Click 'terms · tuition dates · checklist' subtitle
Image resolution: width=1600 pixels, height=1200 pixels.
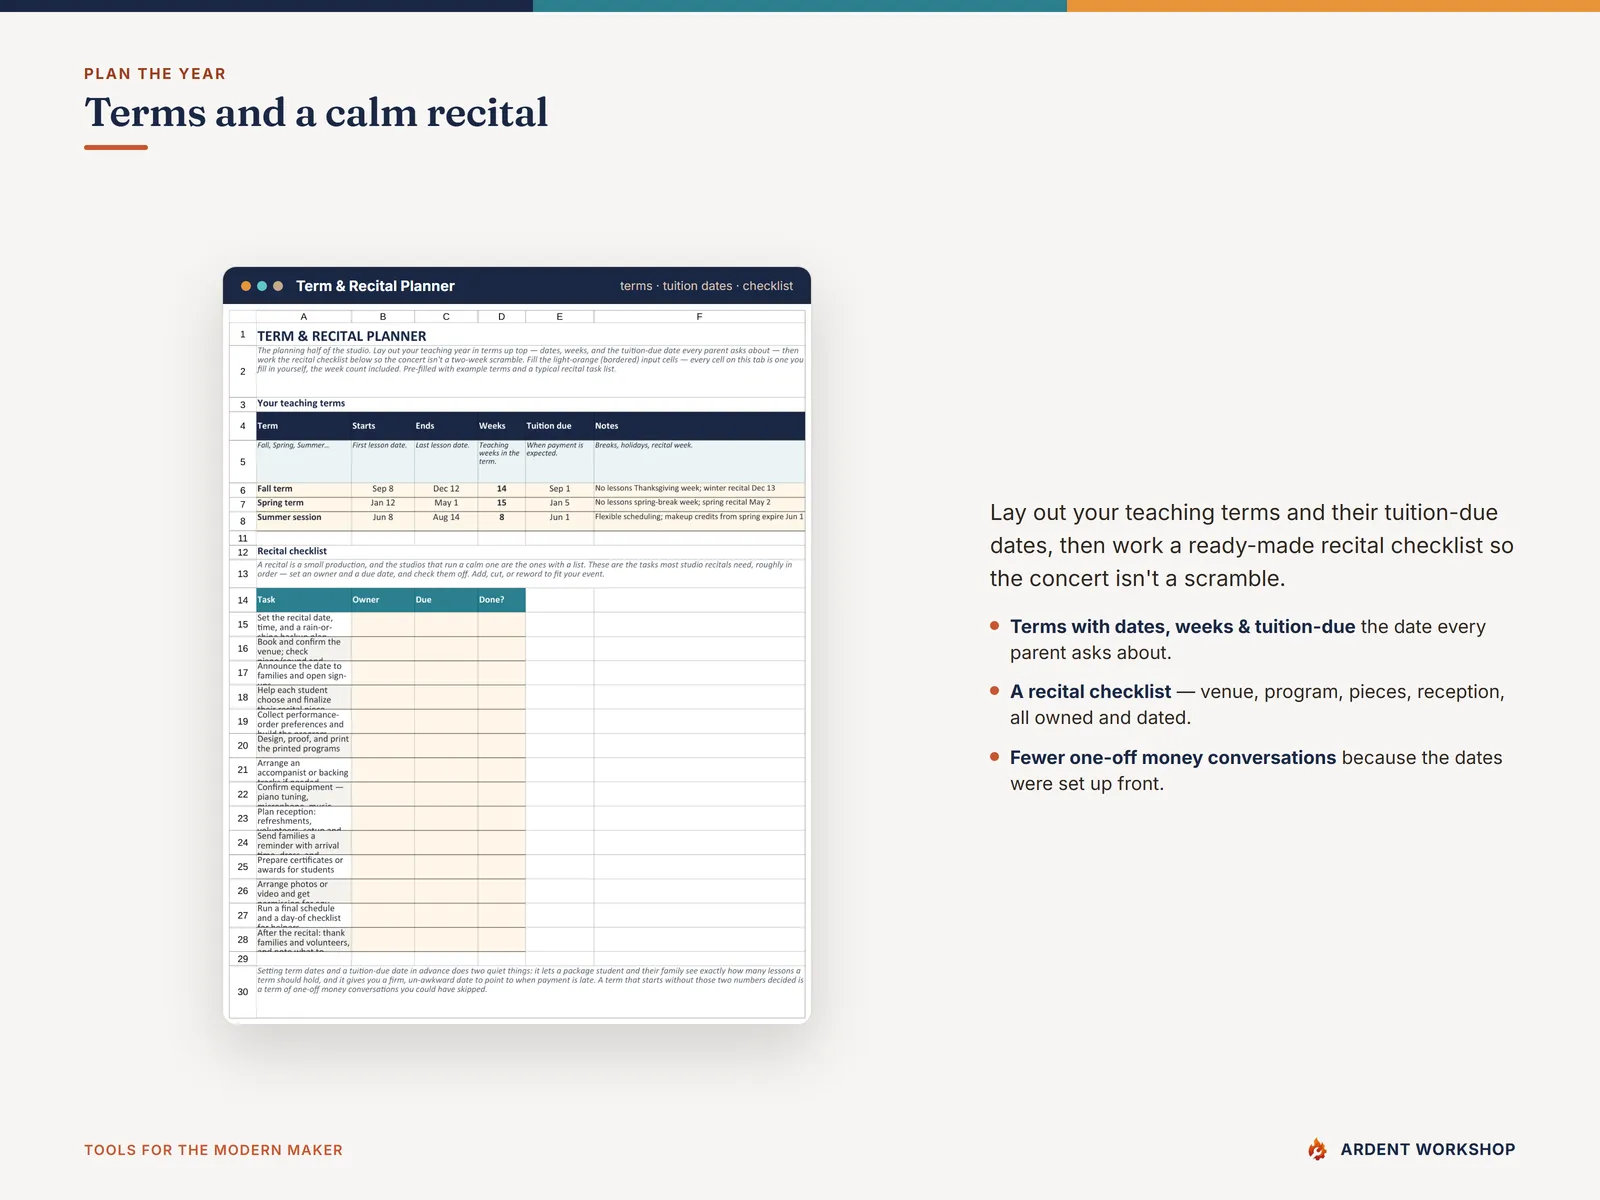706,286
